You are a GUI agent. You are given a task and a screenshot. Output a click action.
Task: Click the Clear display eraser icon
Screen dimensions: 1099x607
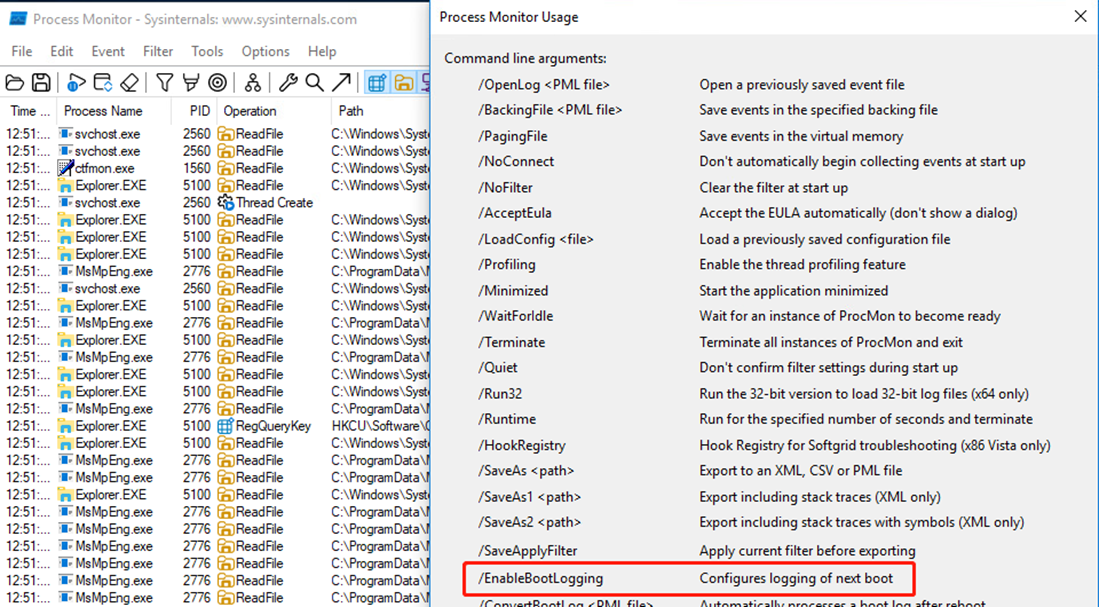point(130,83)
